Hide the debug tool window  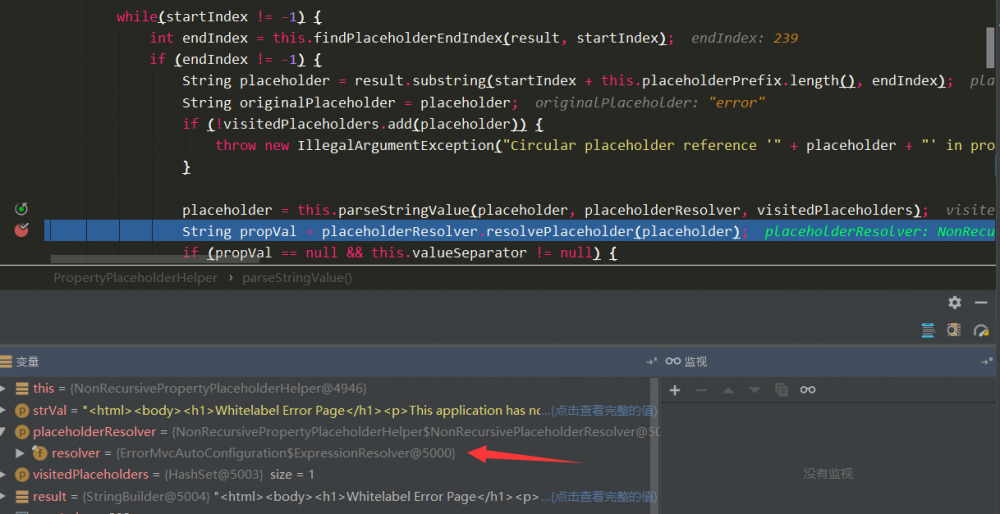(x=982, y=302)
